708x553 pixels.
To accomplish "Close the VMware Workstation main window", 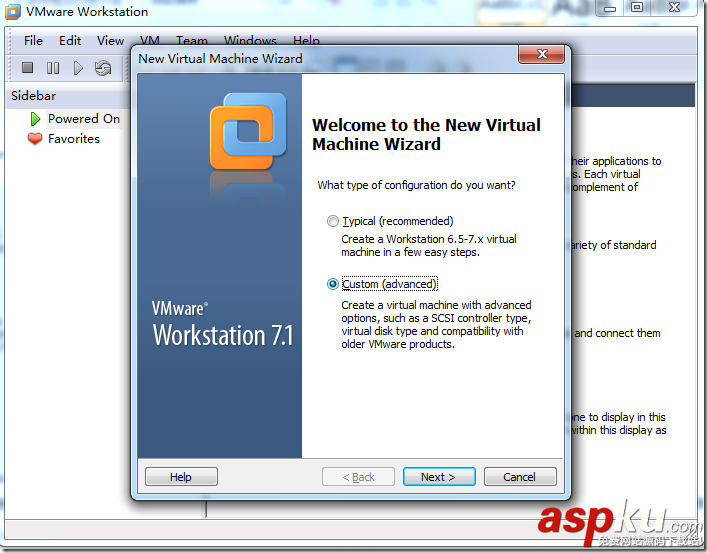I will coord(675,8).
